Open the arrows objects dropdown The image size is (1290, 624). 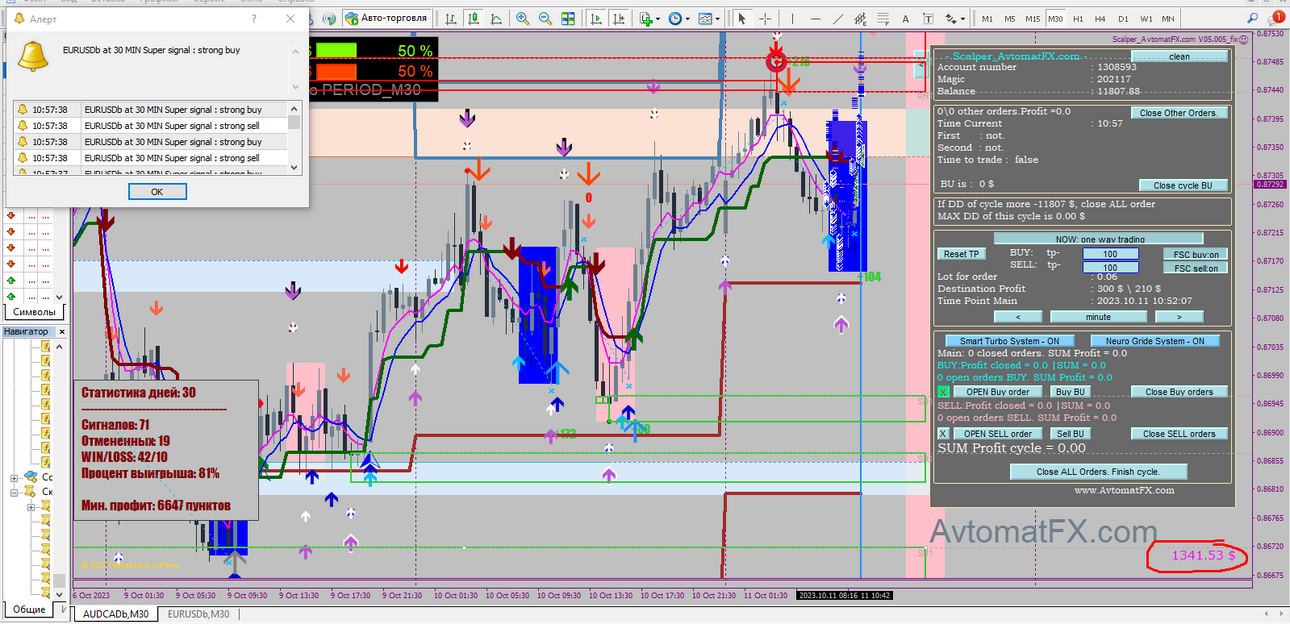(953, 18)
